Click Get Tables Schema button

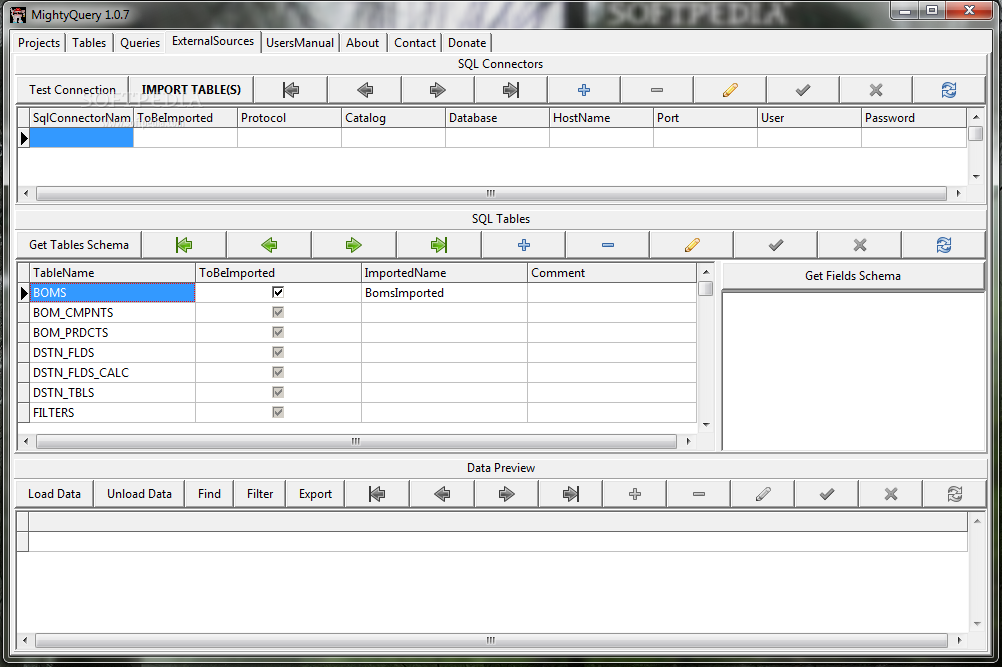(x=79, y=245)
